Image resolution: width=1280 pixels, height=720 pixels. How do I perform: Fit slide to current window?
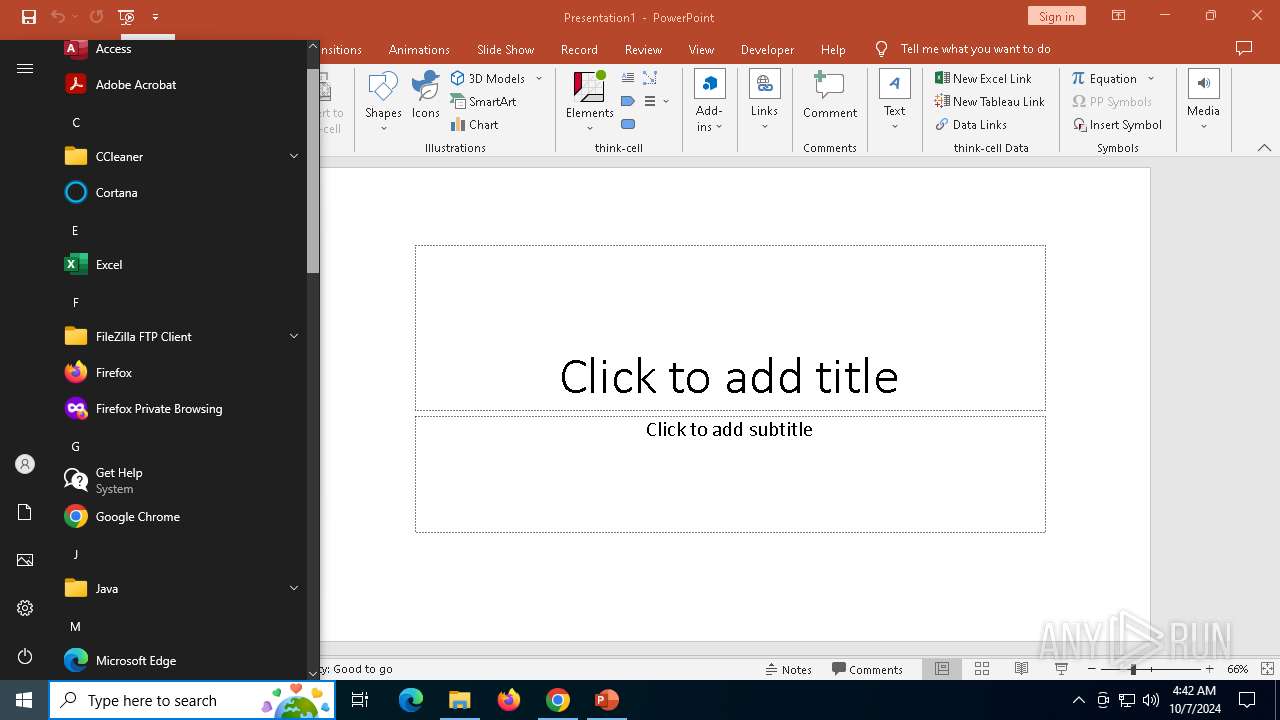point(1267,669)
